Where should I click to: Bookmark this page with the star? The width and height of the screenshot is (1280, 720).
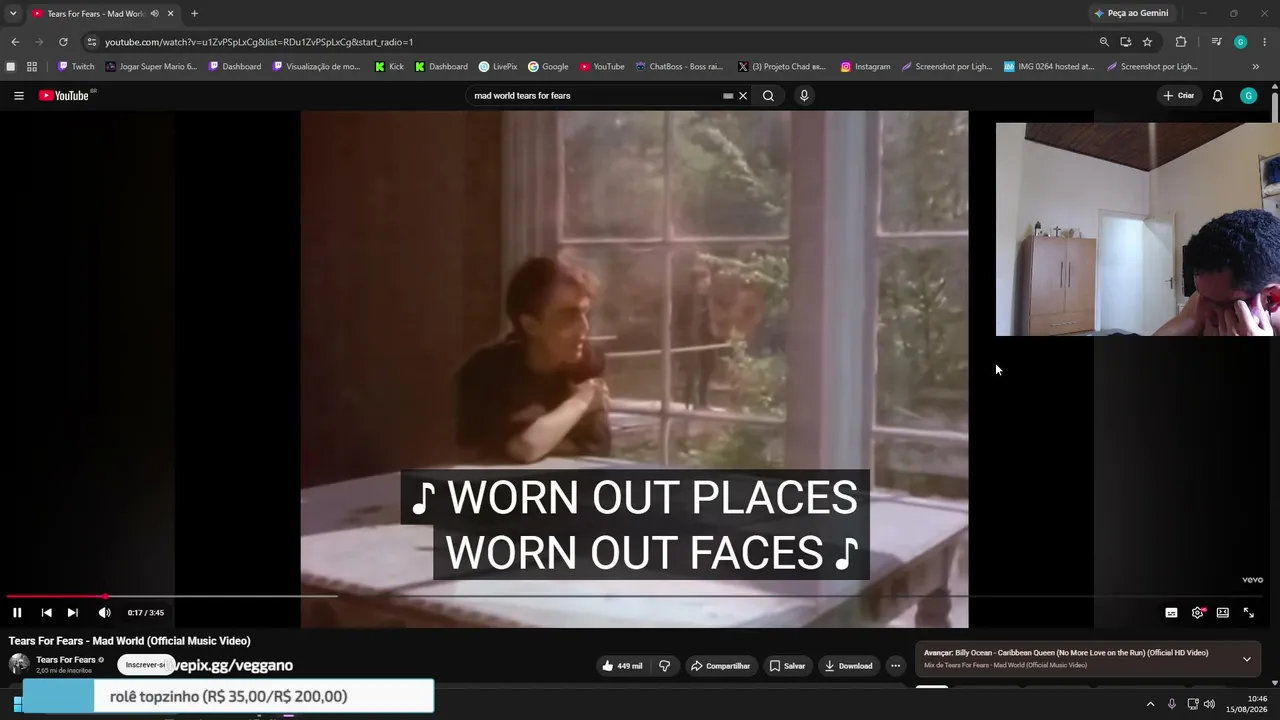pyautogui.click(x=1147, y=42)
